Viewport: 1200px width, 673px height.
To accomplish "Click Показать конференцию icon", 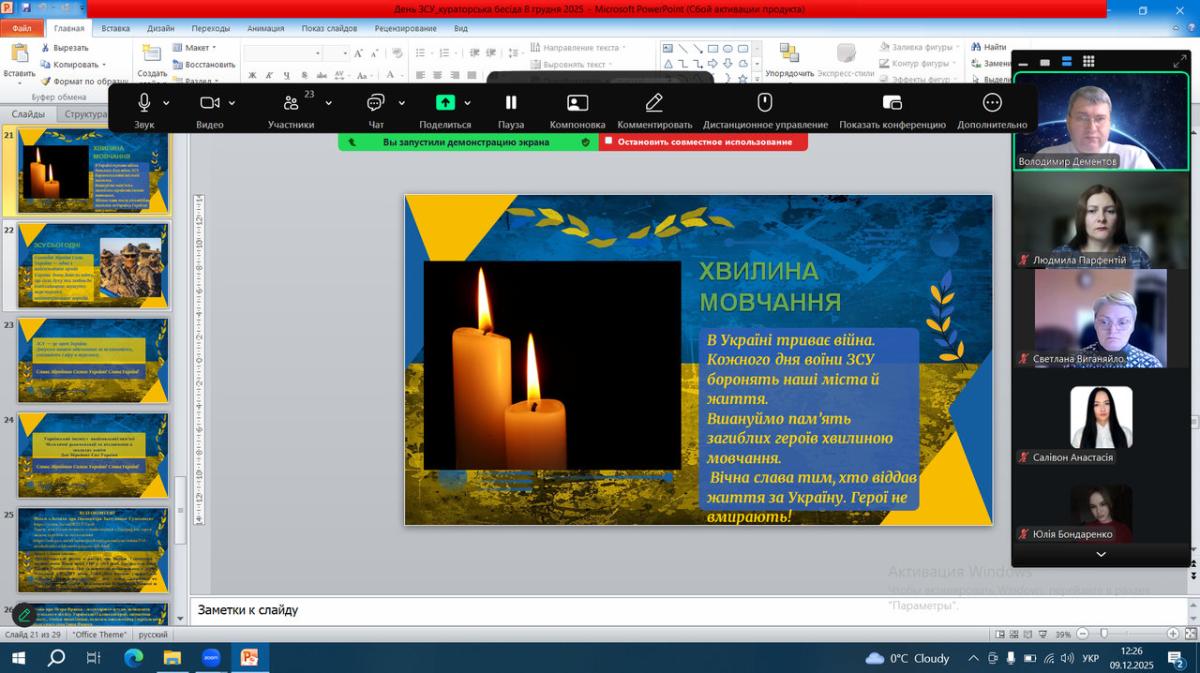I will [x=892, y=103].
